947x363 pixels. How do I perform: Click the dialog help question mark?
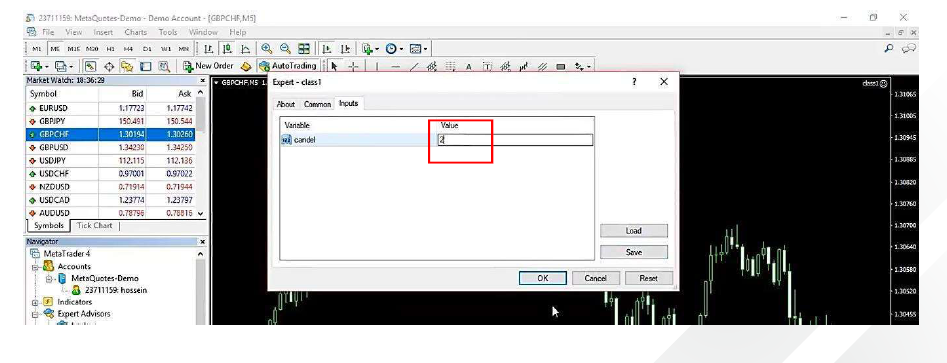click(x=634, y=82)
